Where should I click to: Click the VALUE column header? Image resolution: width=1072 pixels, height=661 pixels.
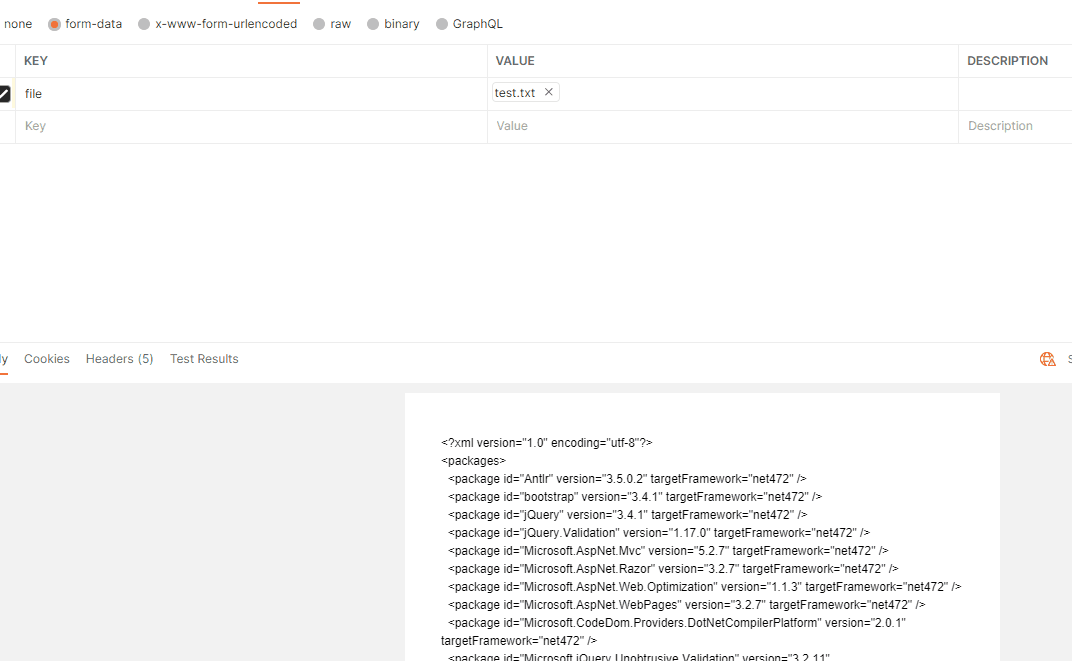[515, 61]
